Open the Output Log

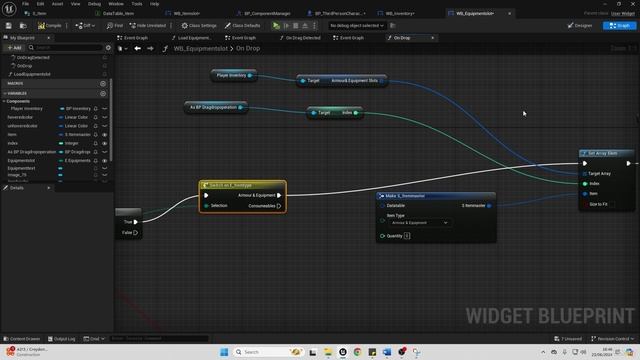62,339
